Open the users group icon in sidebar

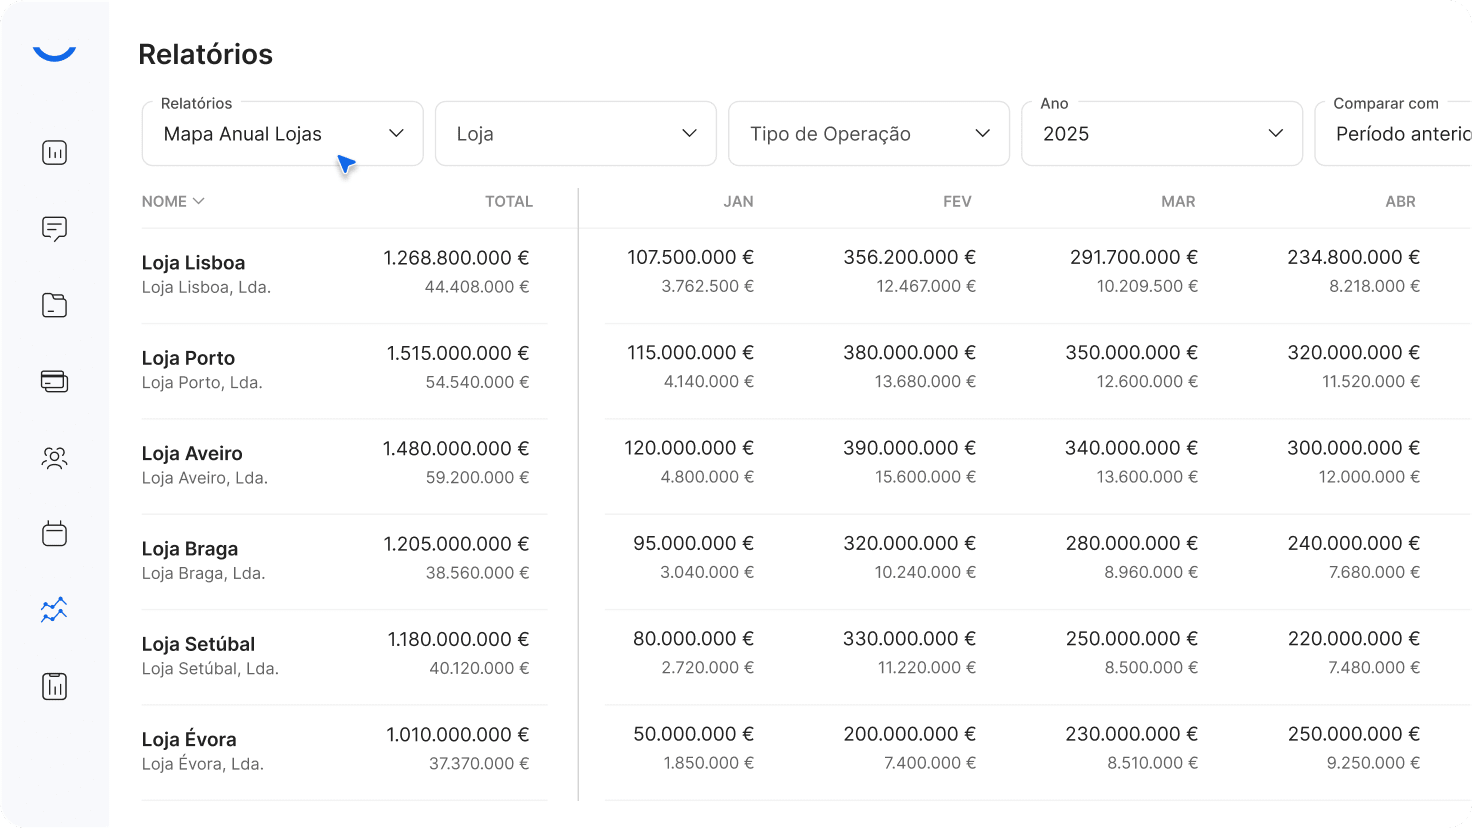click(54, 458)
